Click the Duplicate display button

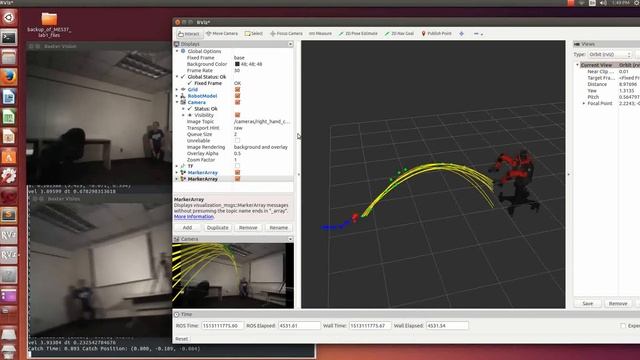click(x=218, y=228)
